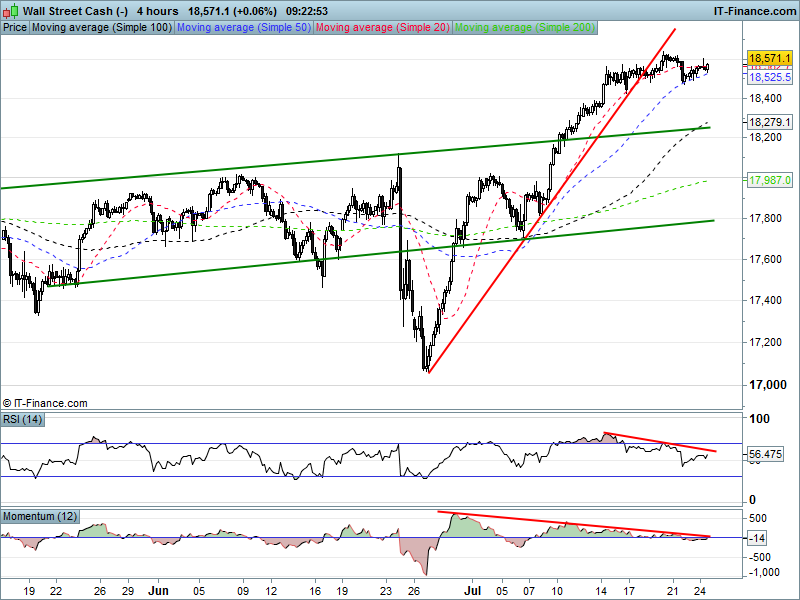800x600 pixels.
Task: Select Moving average (Simple 50) label
Action: [x=243, y=28]
